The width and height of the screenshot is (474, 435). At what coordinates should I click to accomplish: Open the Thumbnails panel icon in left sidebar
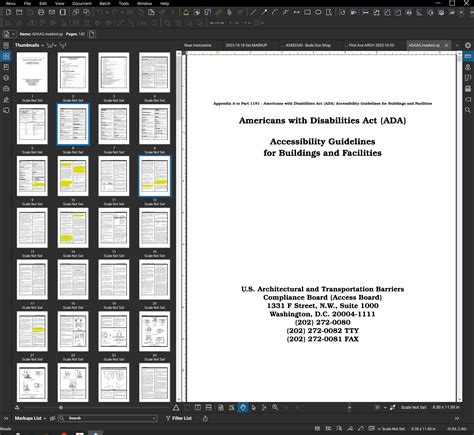6,56
